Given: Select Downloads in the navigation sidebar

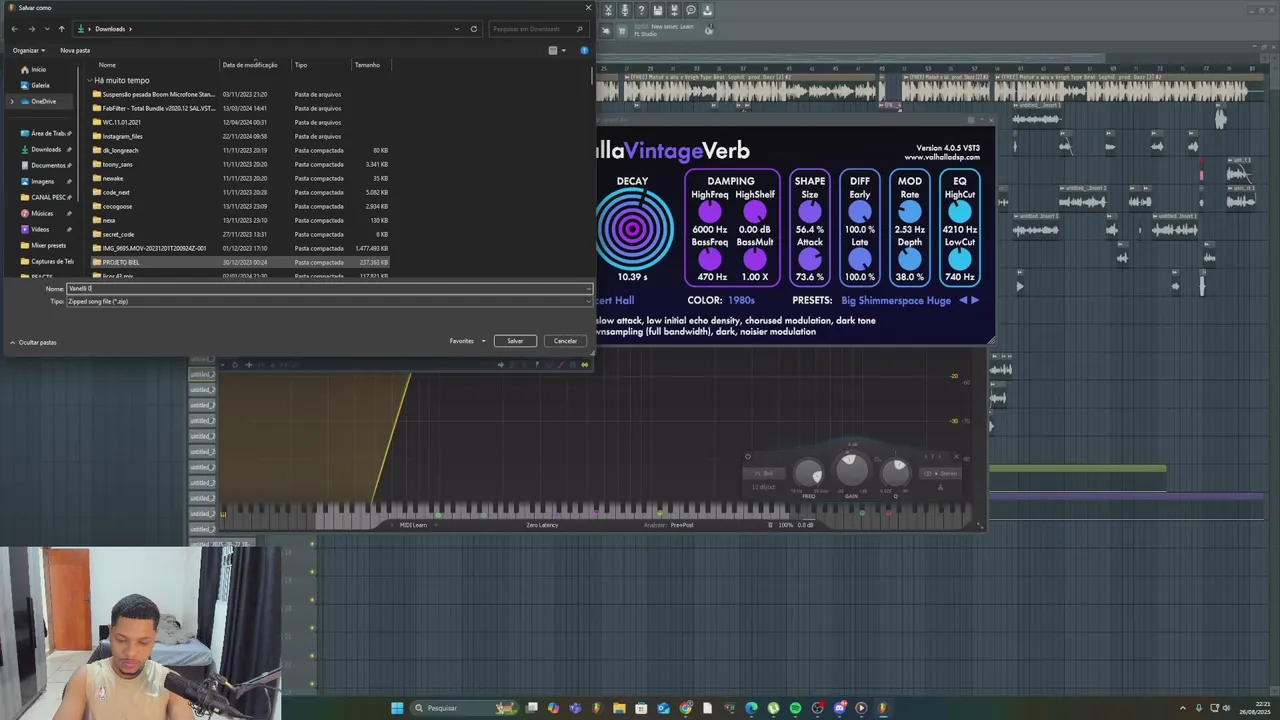Looking at the screenshot, I should 46,149.
